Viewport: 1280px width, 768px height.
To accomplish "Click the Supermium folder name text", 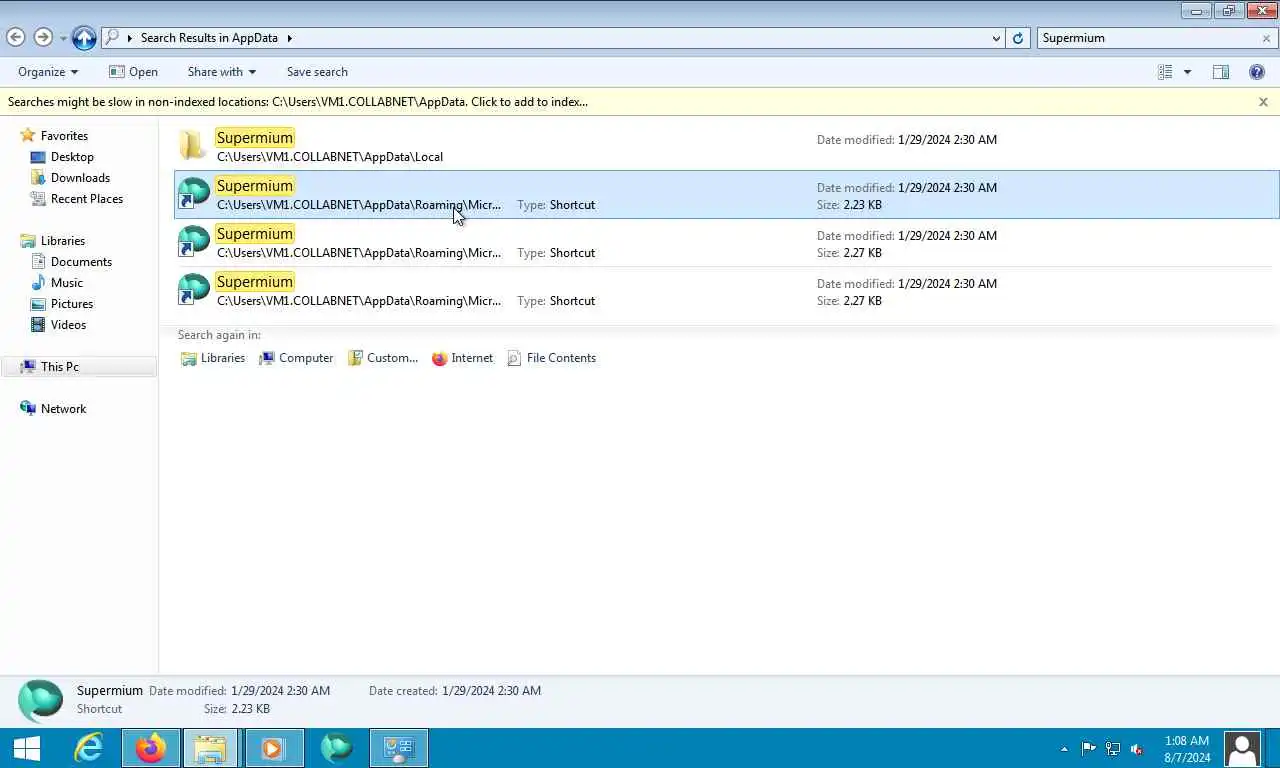I will (255, 138).
